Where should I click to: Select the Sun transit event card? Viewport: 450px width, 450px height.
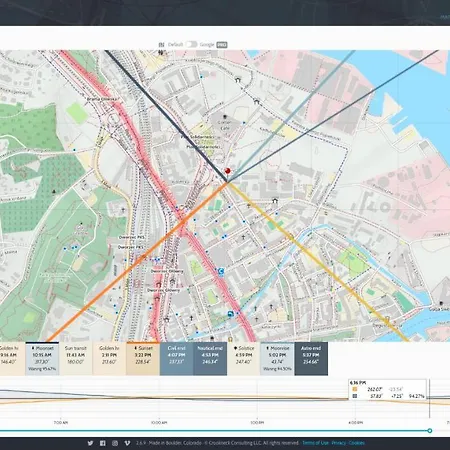pos(76,358)
